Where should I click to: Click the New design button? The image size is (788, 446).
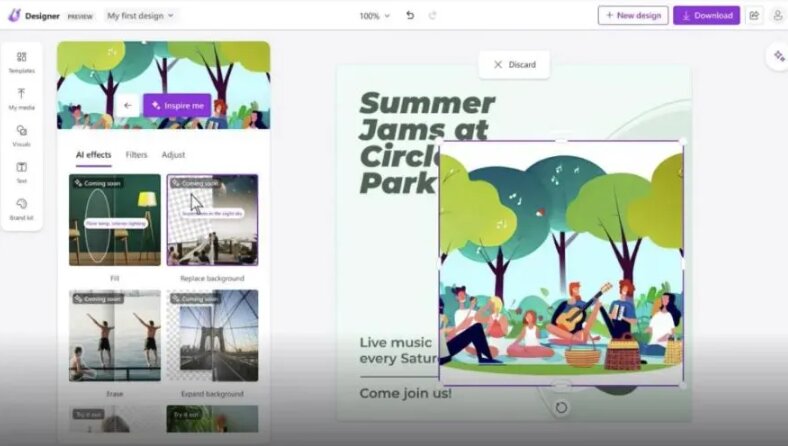633,16
